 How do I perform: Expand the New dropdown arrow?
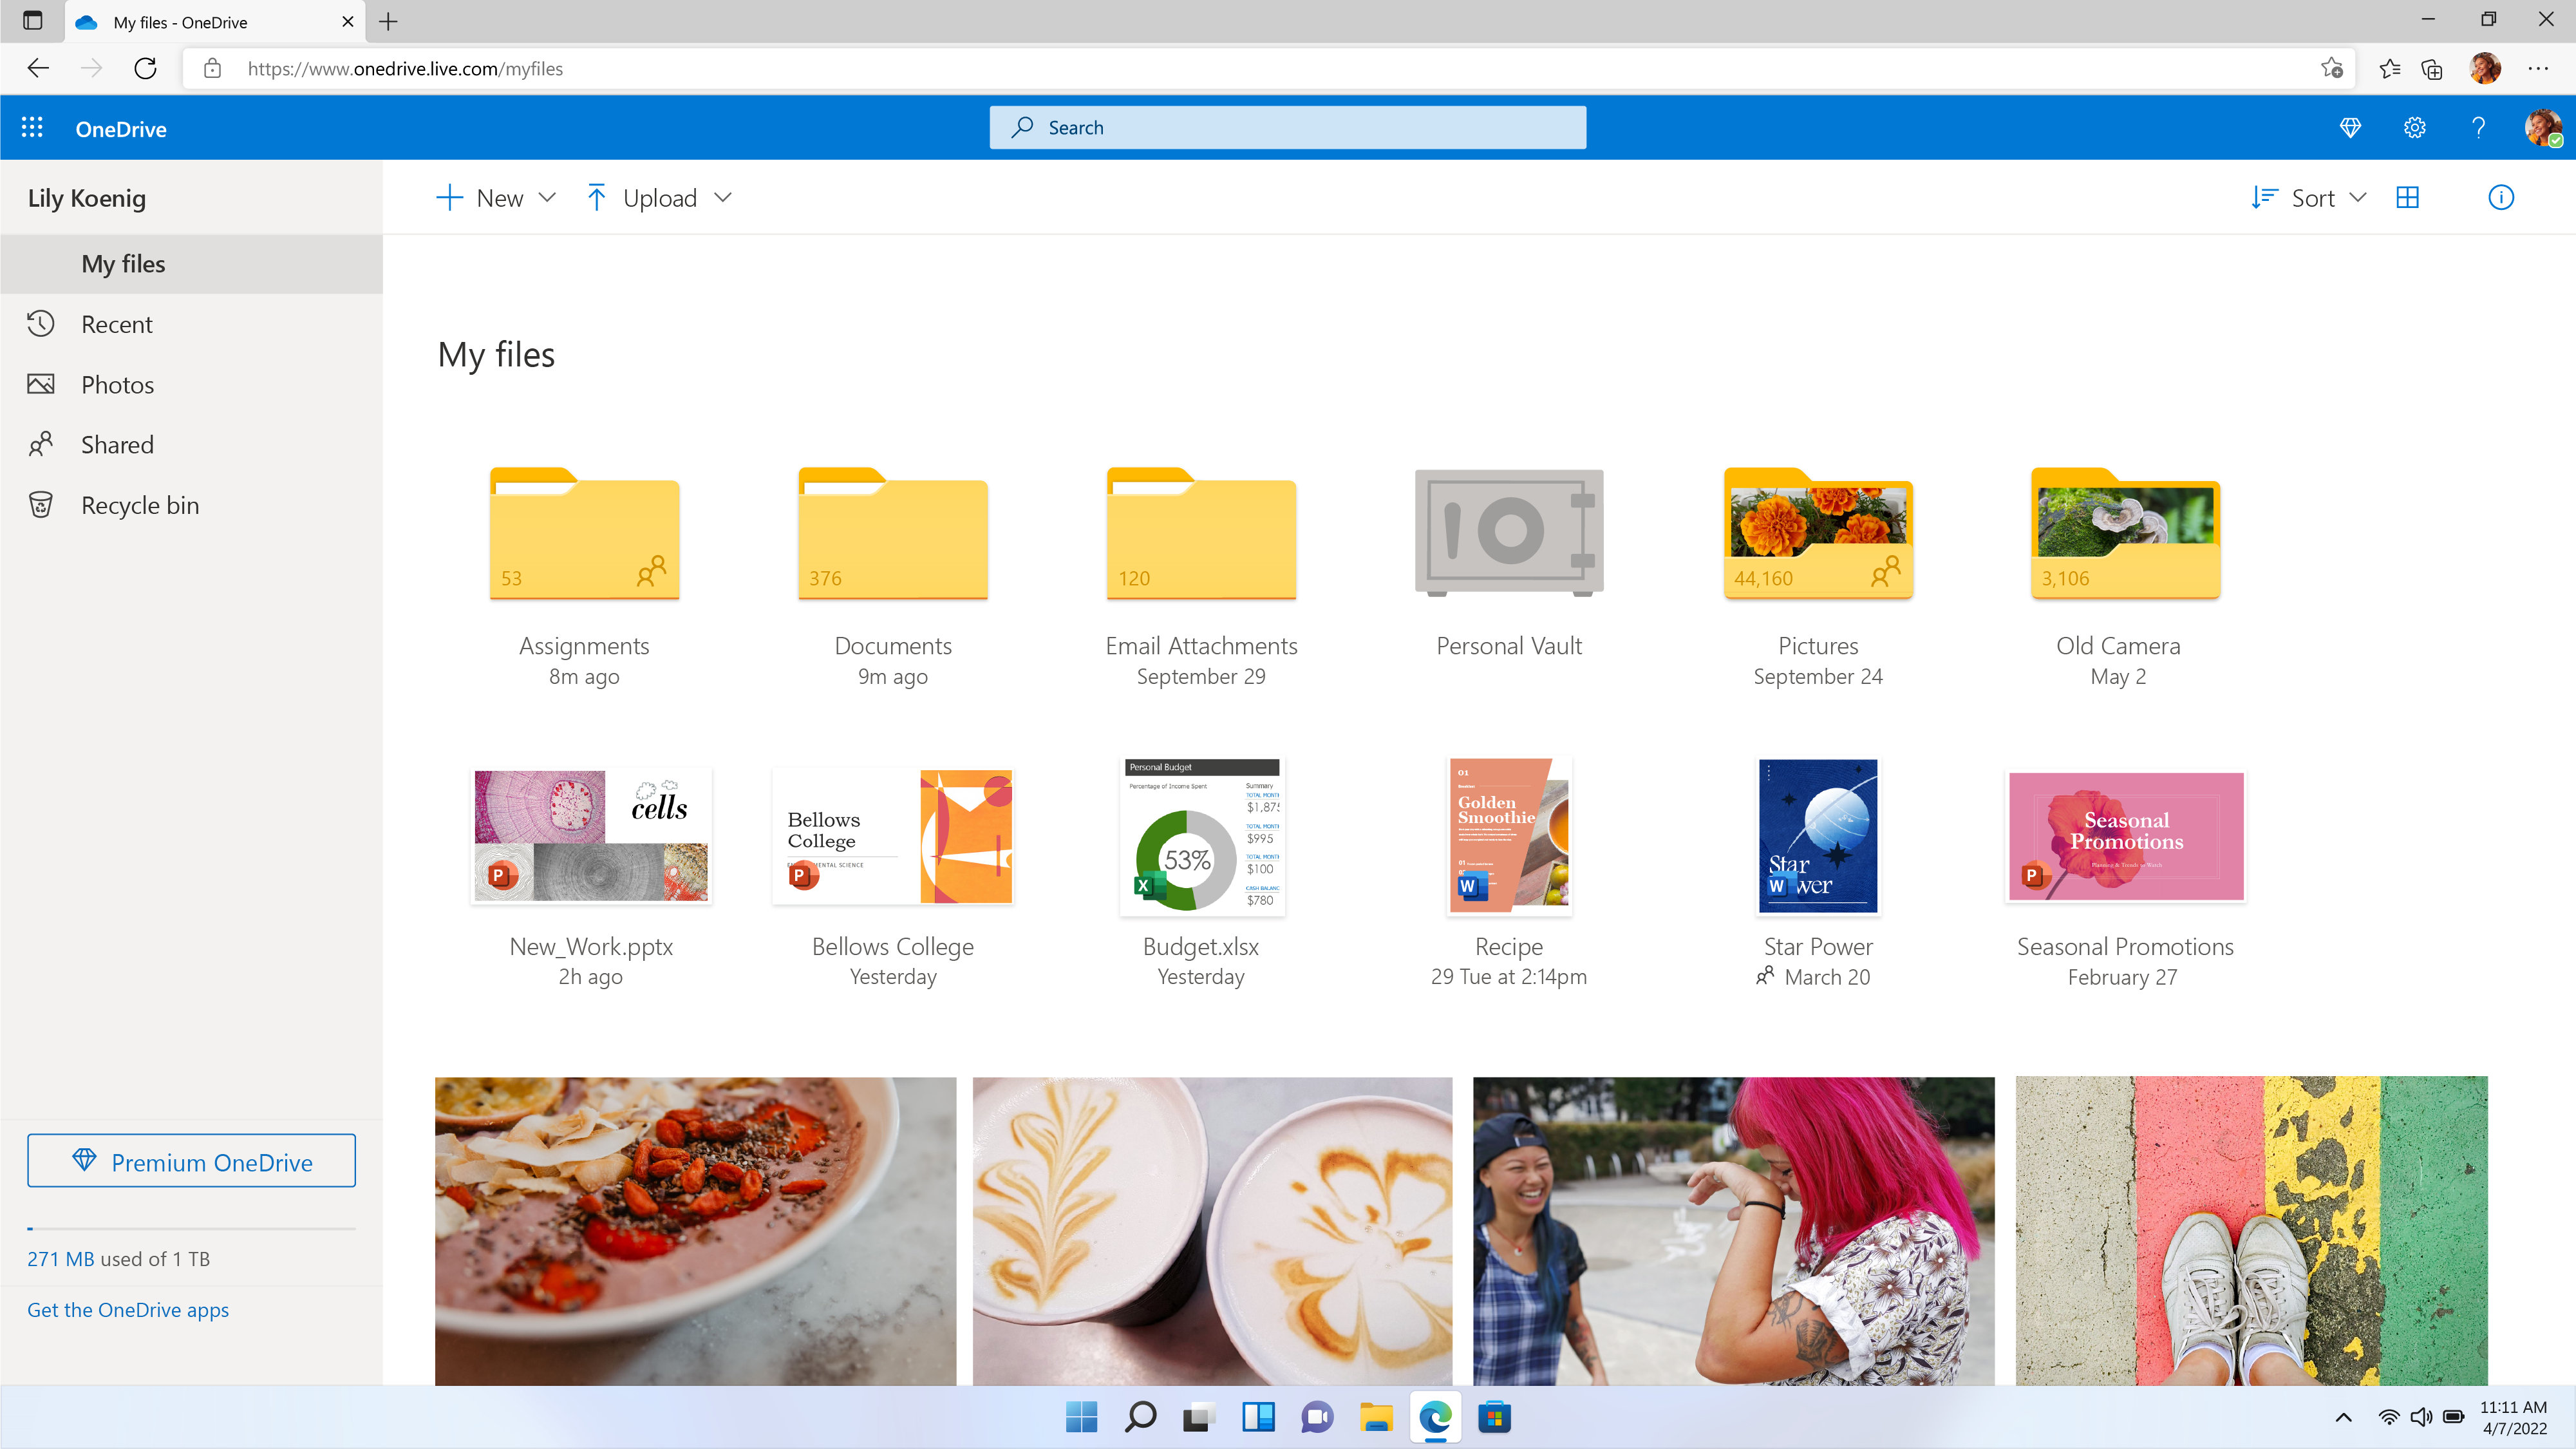pos(547,196)
